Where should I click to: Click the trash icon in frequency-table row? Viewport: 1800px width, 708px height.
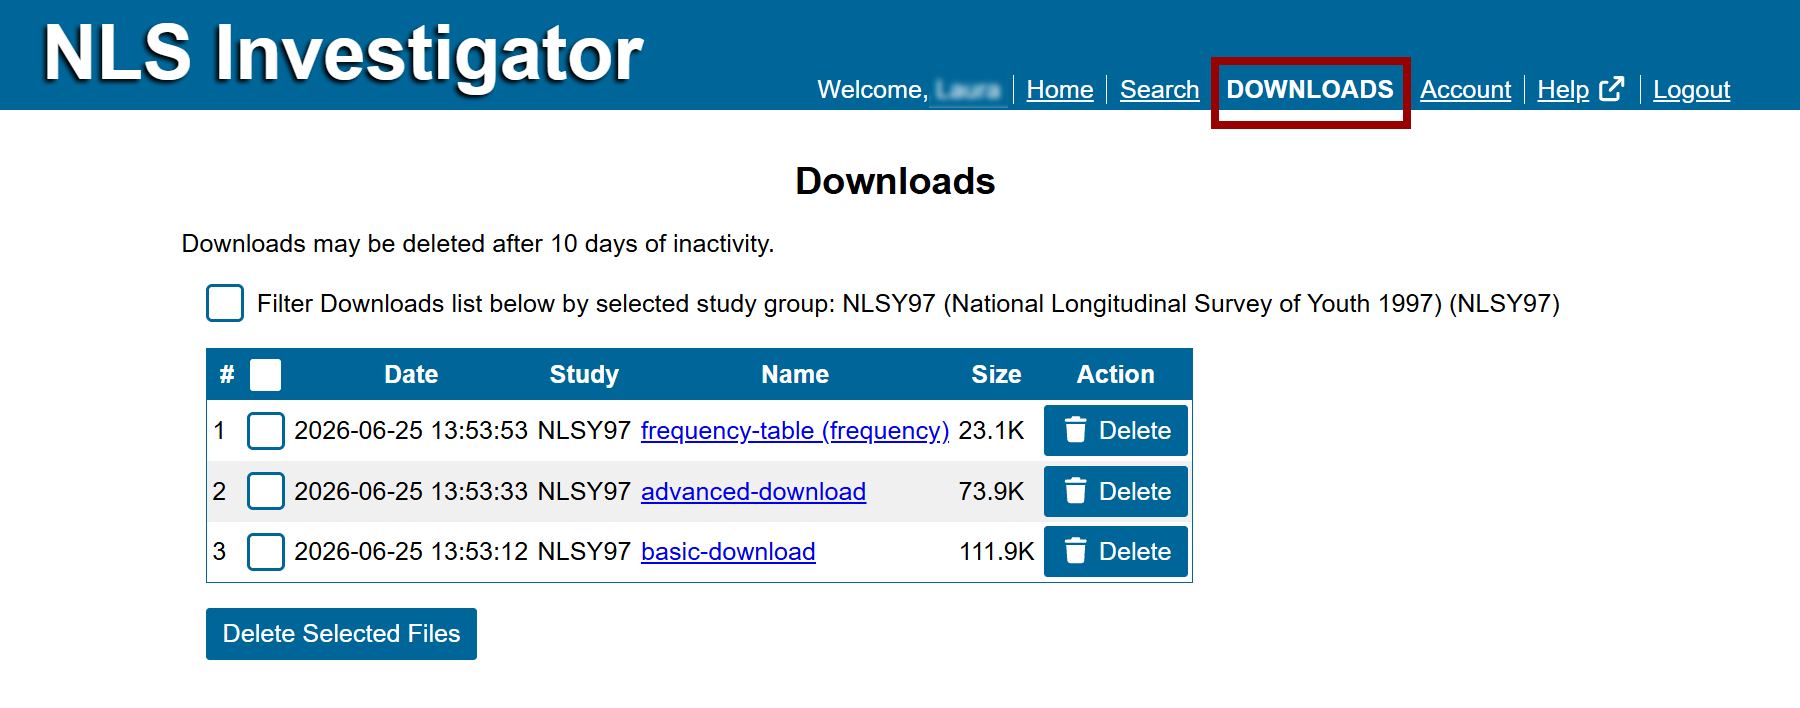(x=1075, y=430)
